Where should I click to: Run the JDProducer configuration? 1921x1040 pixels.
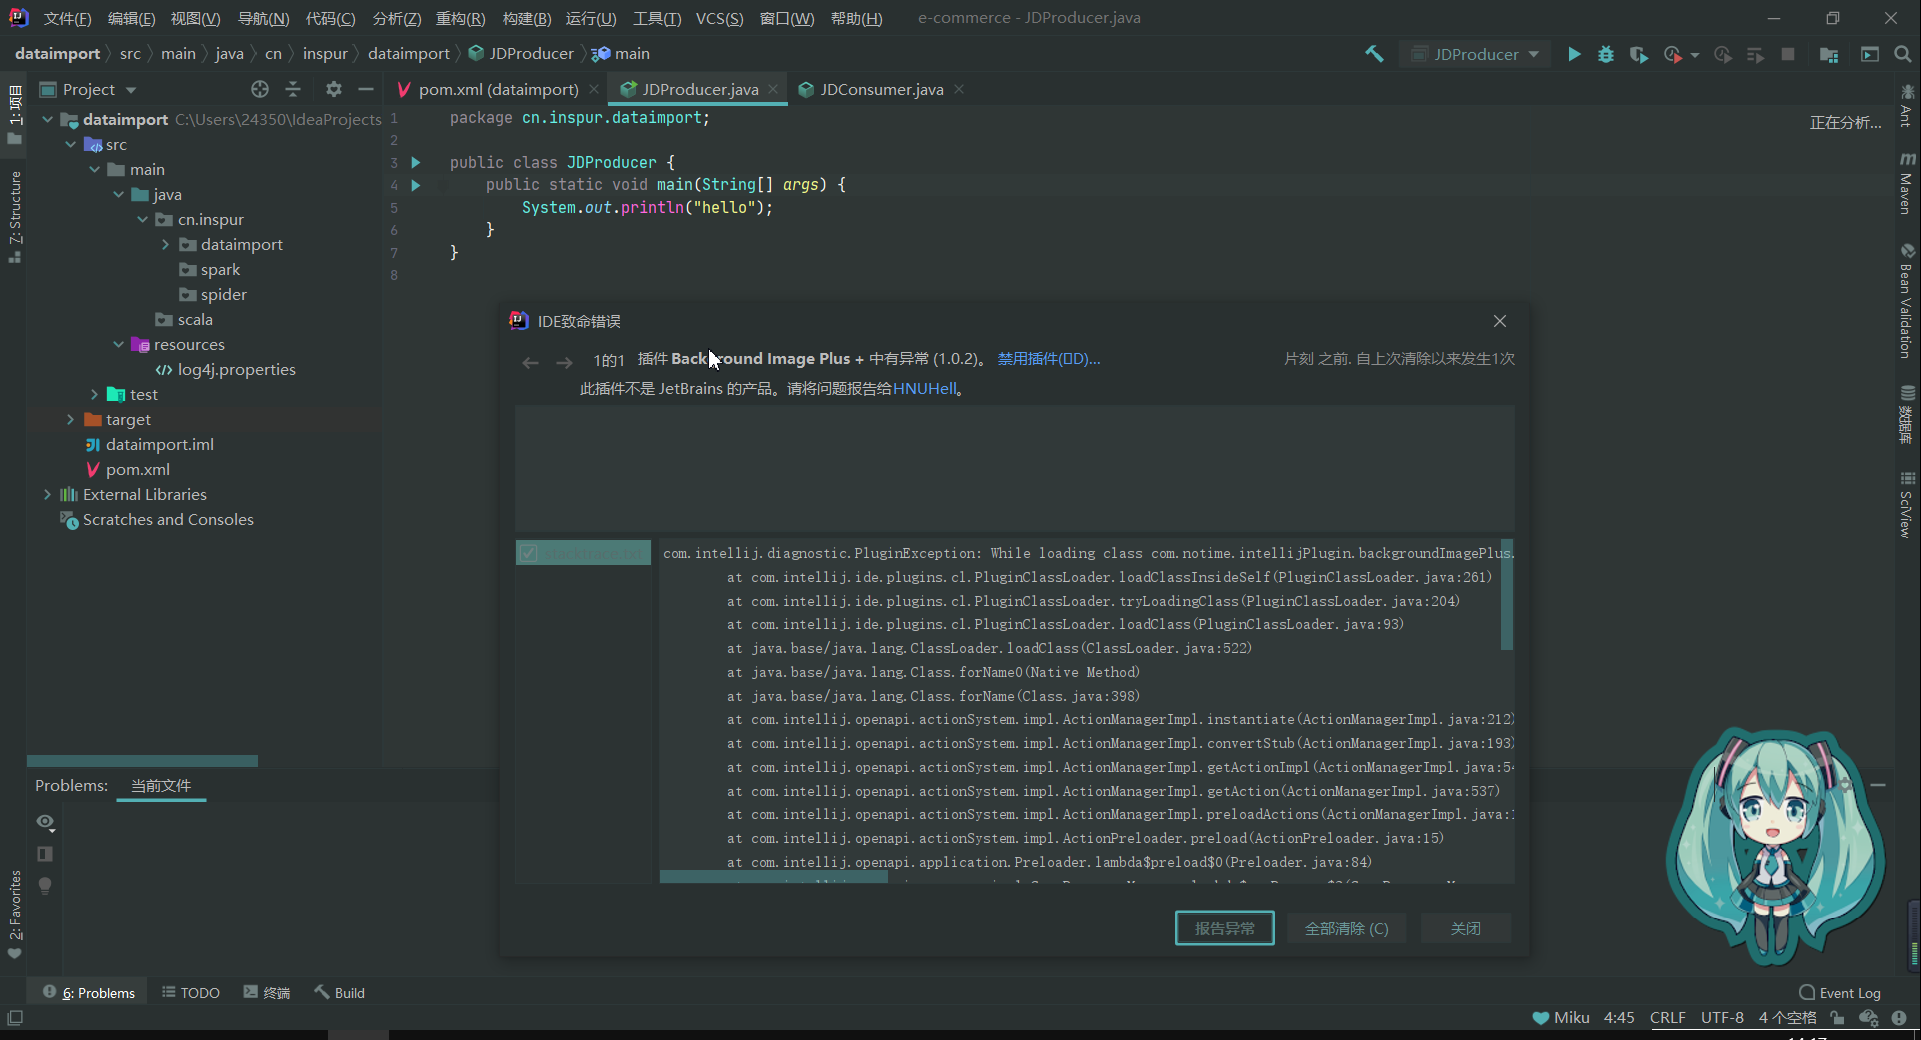click(1573, 54)
